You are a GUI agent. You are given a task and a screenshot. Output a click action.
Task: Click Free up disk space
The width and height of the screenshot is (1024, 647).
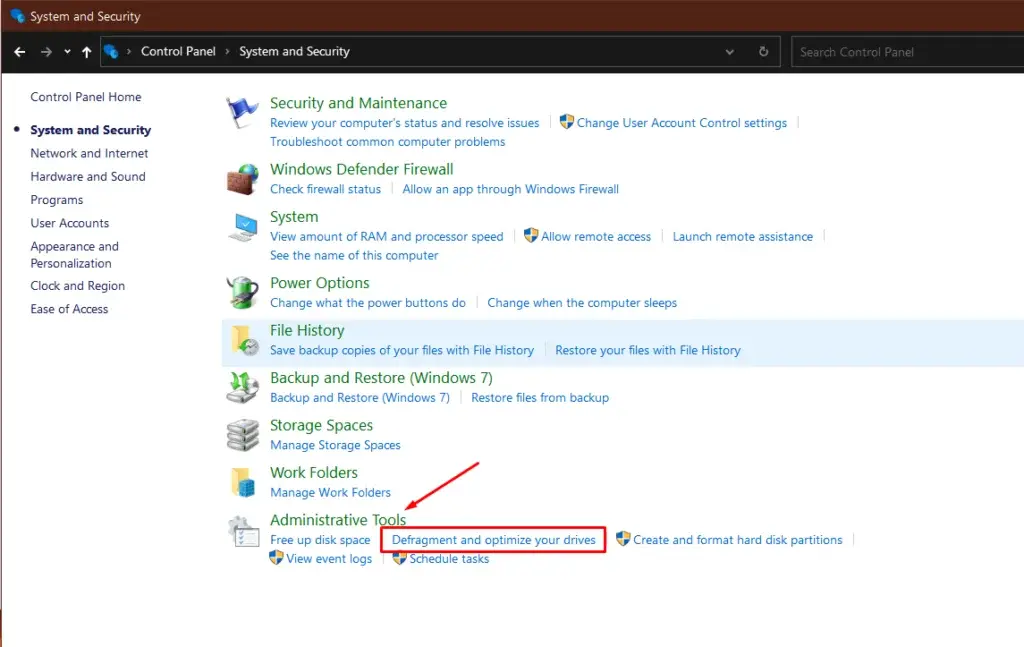(x=320, y=540)
